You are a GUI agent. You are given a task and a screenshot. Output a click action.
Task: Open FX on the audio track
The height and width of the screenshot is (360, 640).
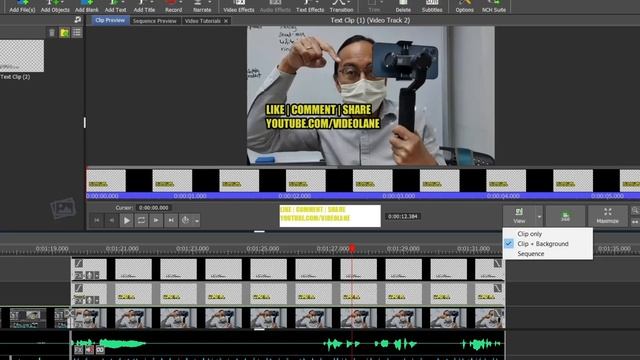point(79,350)
